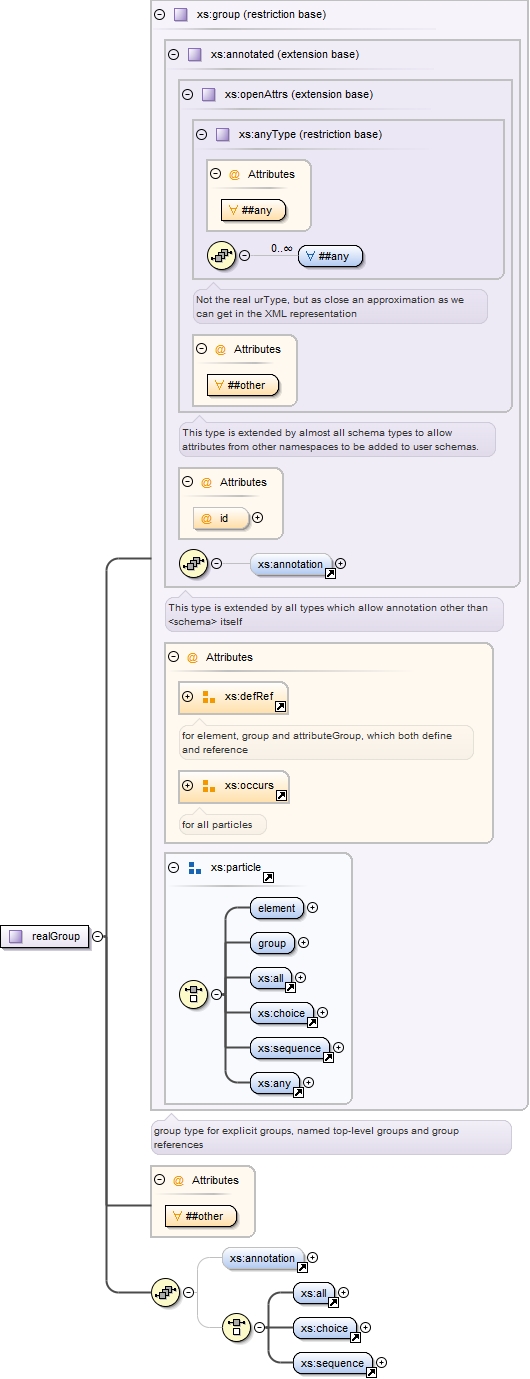Expand the bottom xs:sequence element
The image size is (530, 1379).
(x=381, y=1363)
